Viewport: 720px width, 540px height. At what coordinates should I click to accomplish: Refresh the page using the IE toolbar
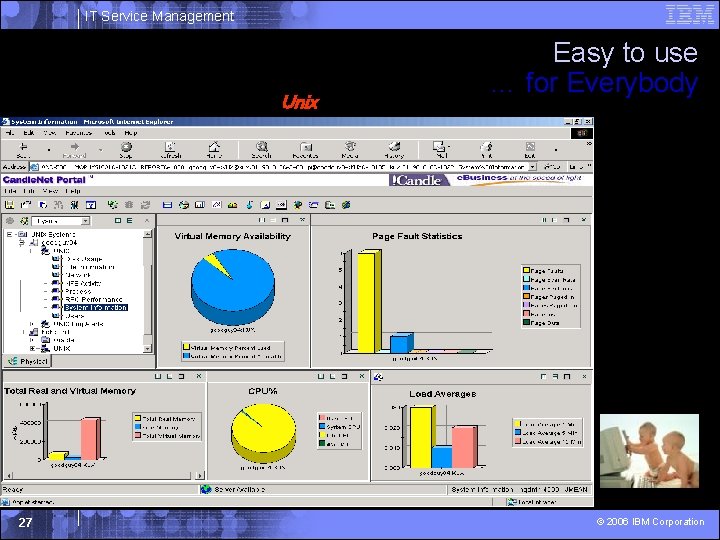pyautogui.click(x=170, y=149)
